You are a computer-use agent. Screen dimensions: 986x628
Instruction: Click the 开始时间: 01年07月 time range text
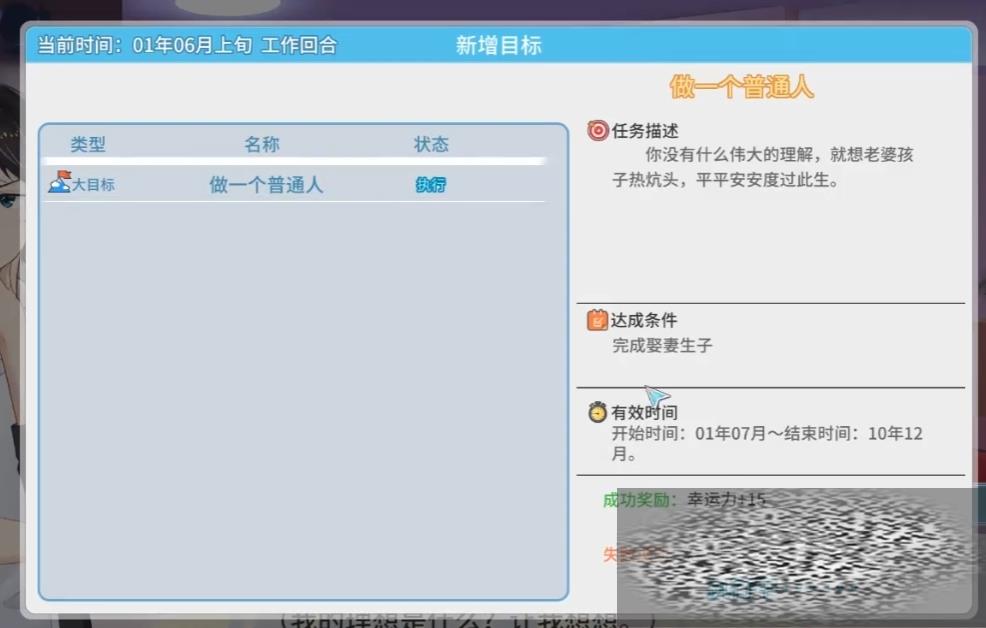click(x=767, y=443)
